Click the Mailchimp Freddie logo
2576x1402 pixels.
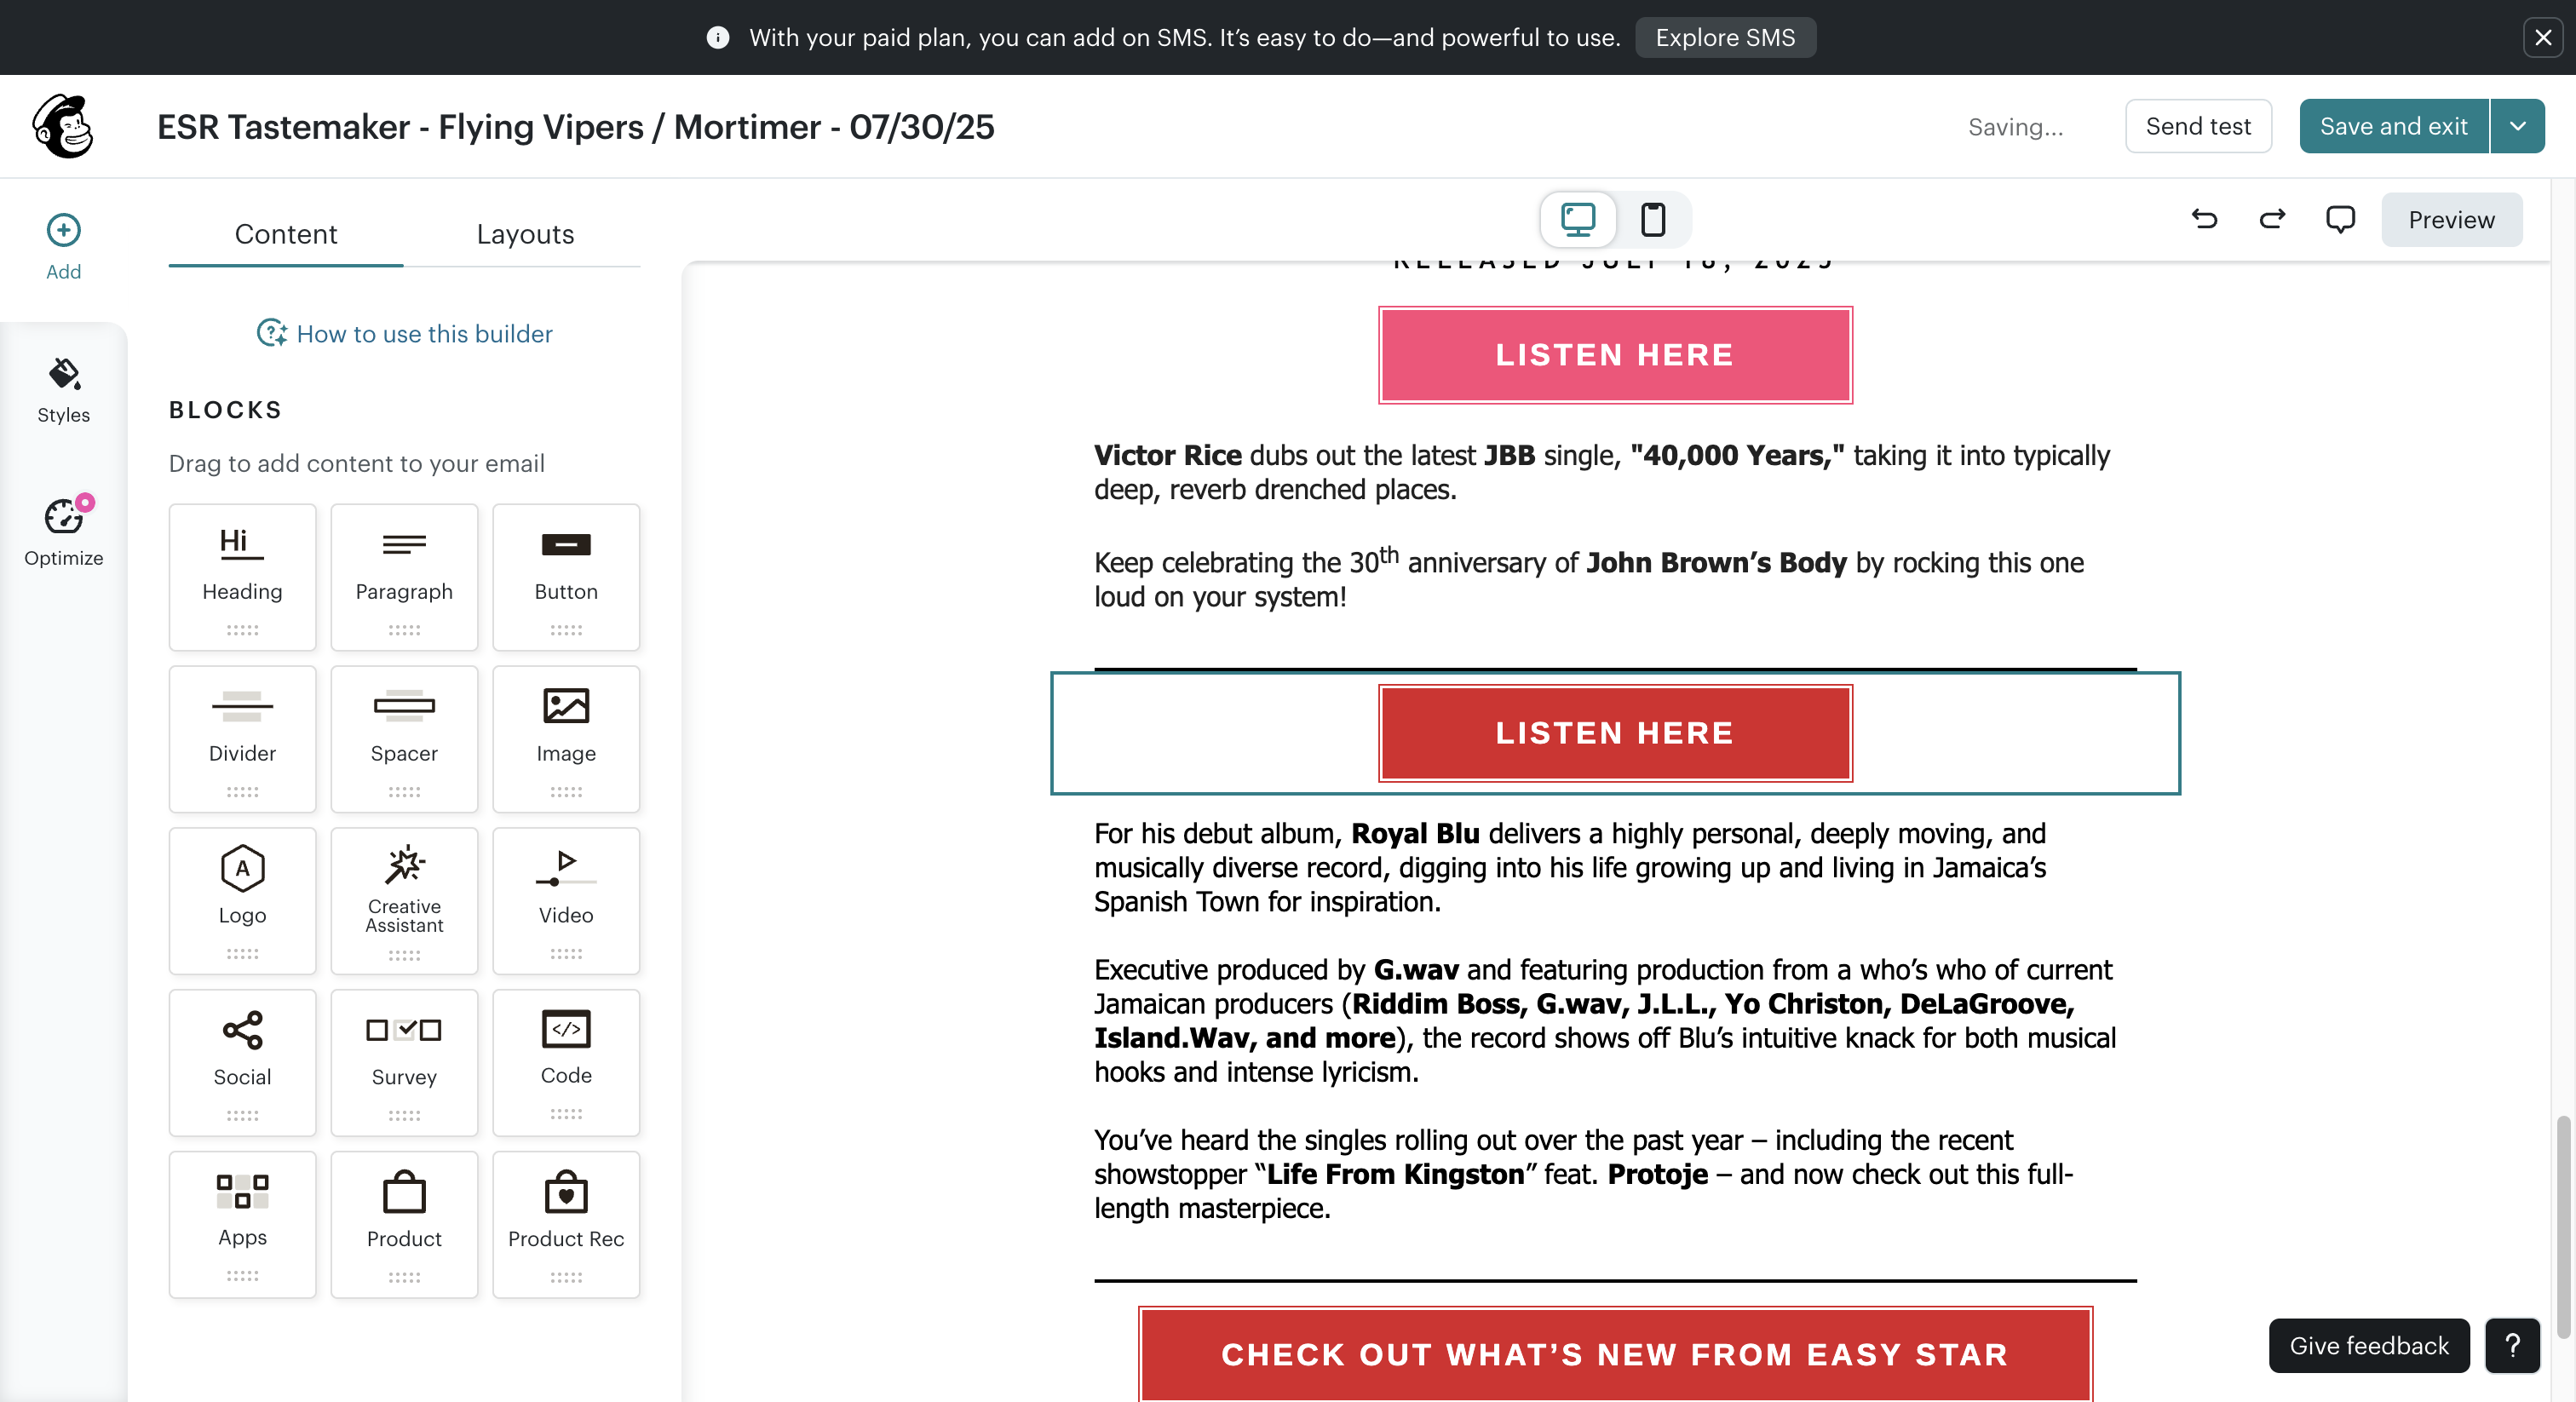pyautogui.click(x=63, y=127)
